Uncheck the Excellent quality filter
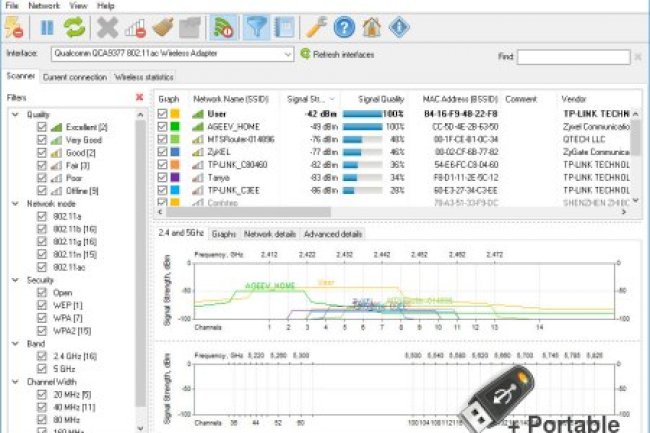The width and height of the screenshot is (650, 433). pyautogui.click(x=42, y=127)
